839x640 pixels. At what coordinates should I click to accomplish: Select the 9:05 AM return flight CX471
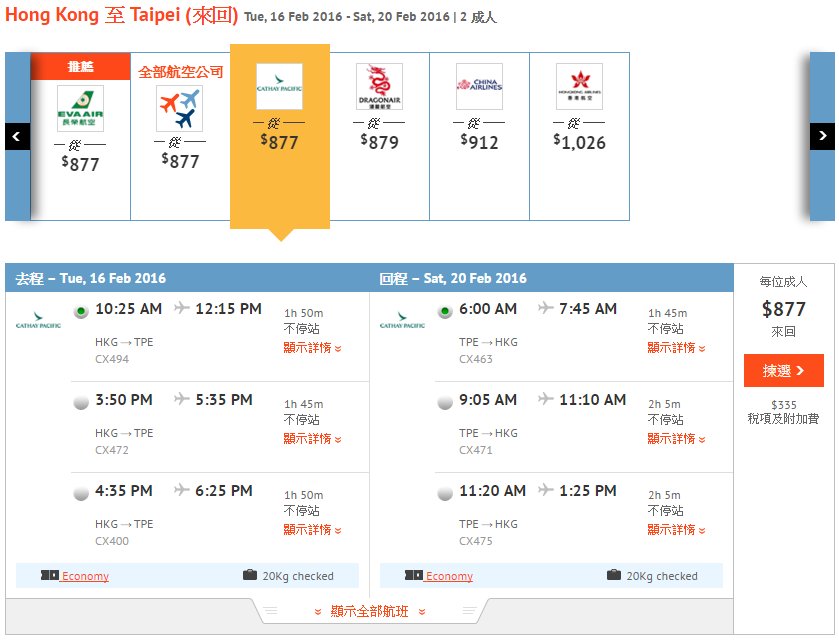click(x=445, y=402)
